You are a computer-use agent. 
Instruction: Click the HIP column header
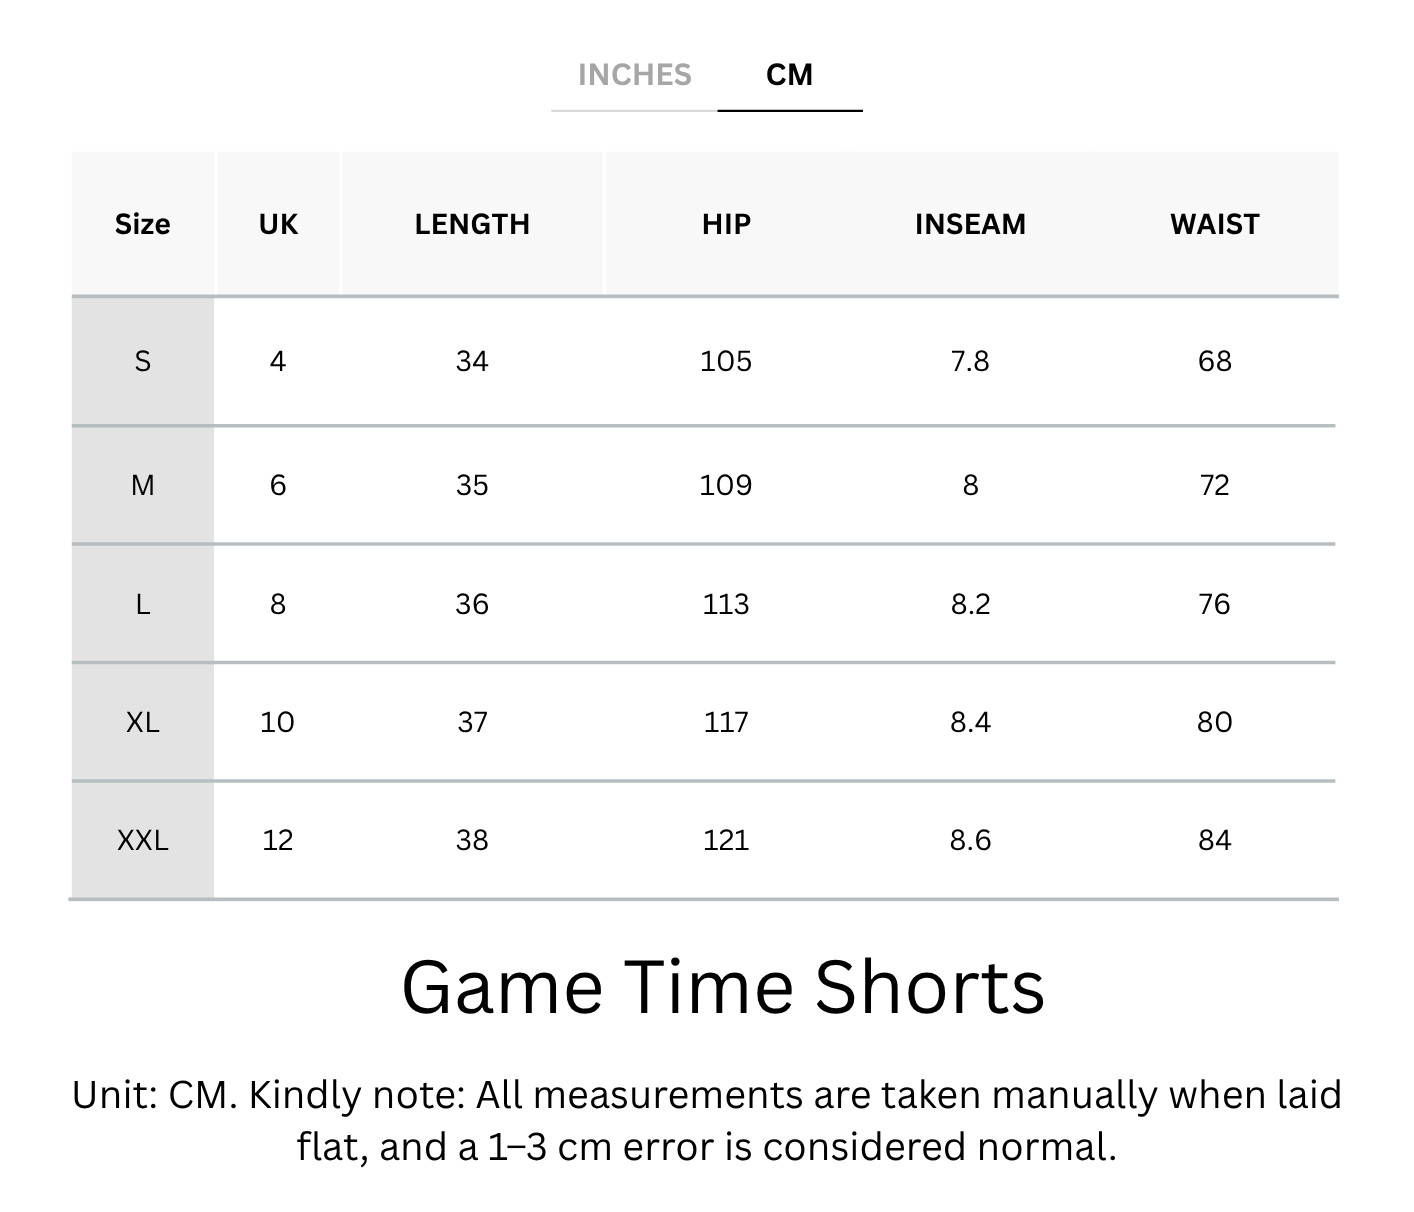coord(726,224)
